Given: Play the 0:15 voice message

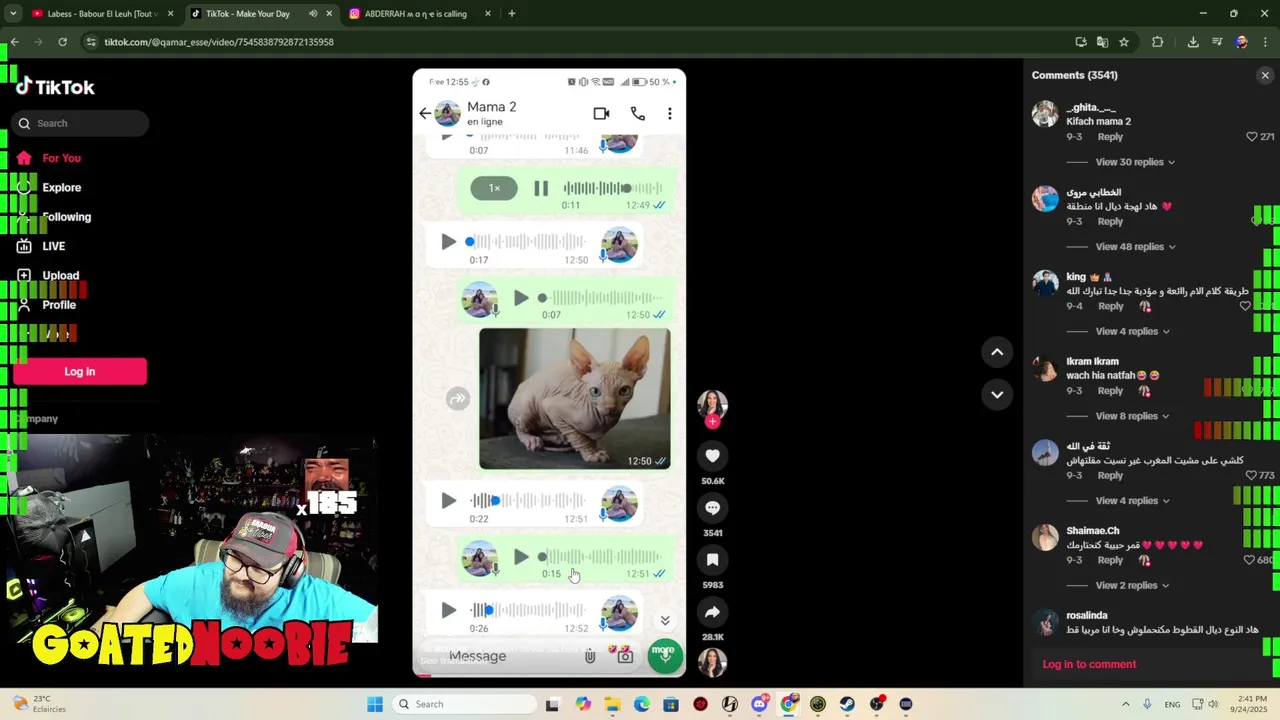Looking at the screenshot, I should pos(521,557).
